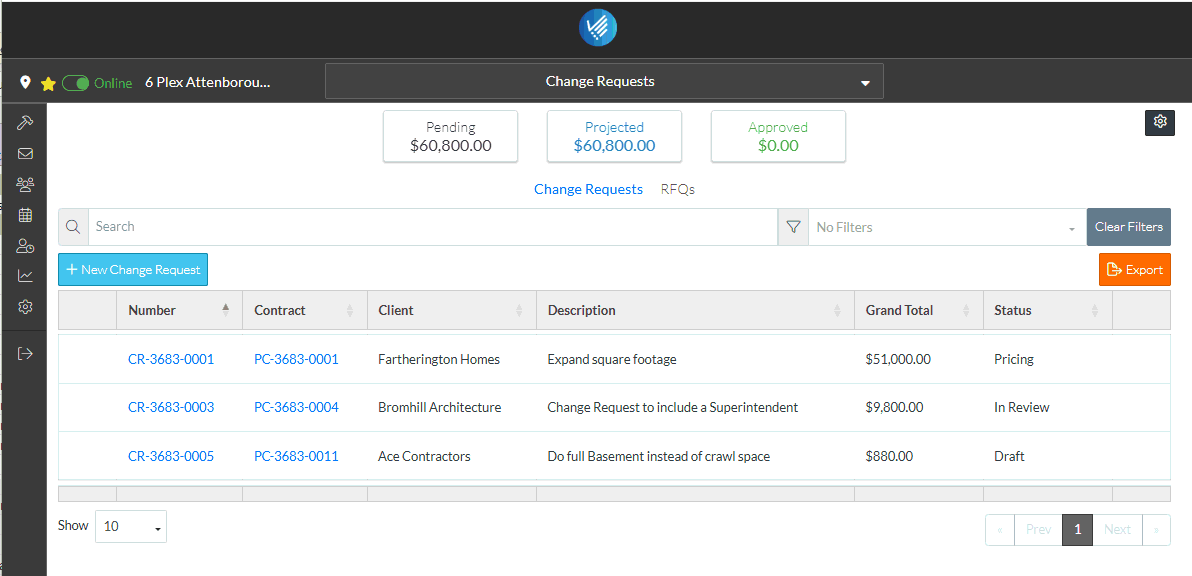Toggle the Online switch off

(76, 83)
